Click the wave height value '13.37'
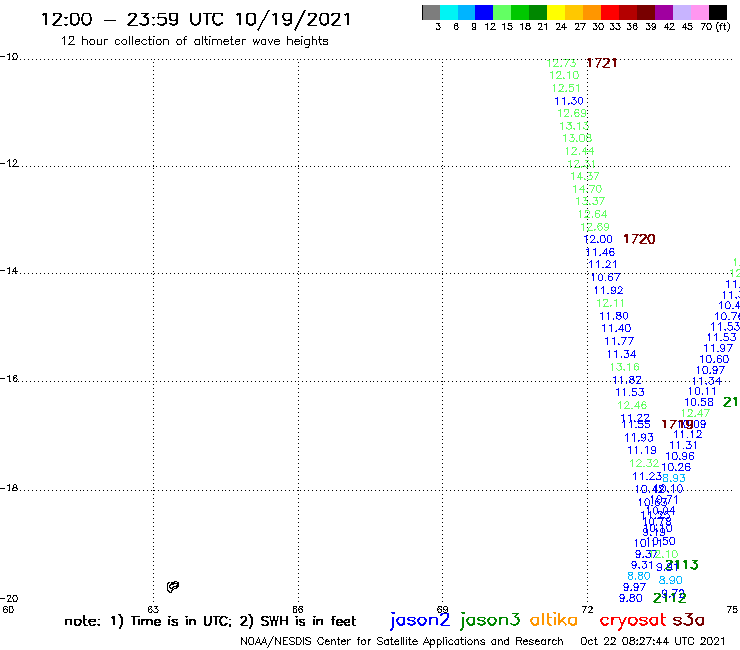 pyautogui.click(x=590, y=201)
